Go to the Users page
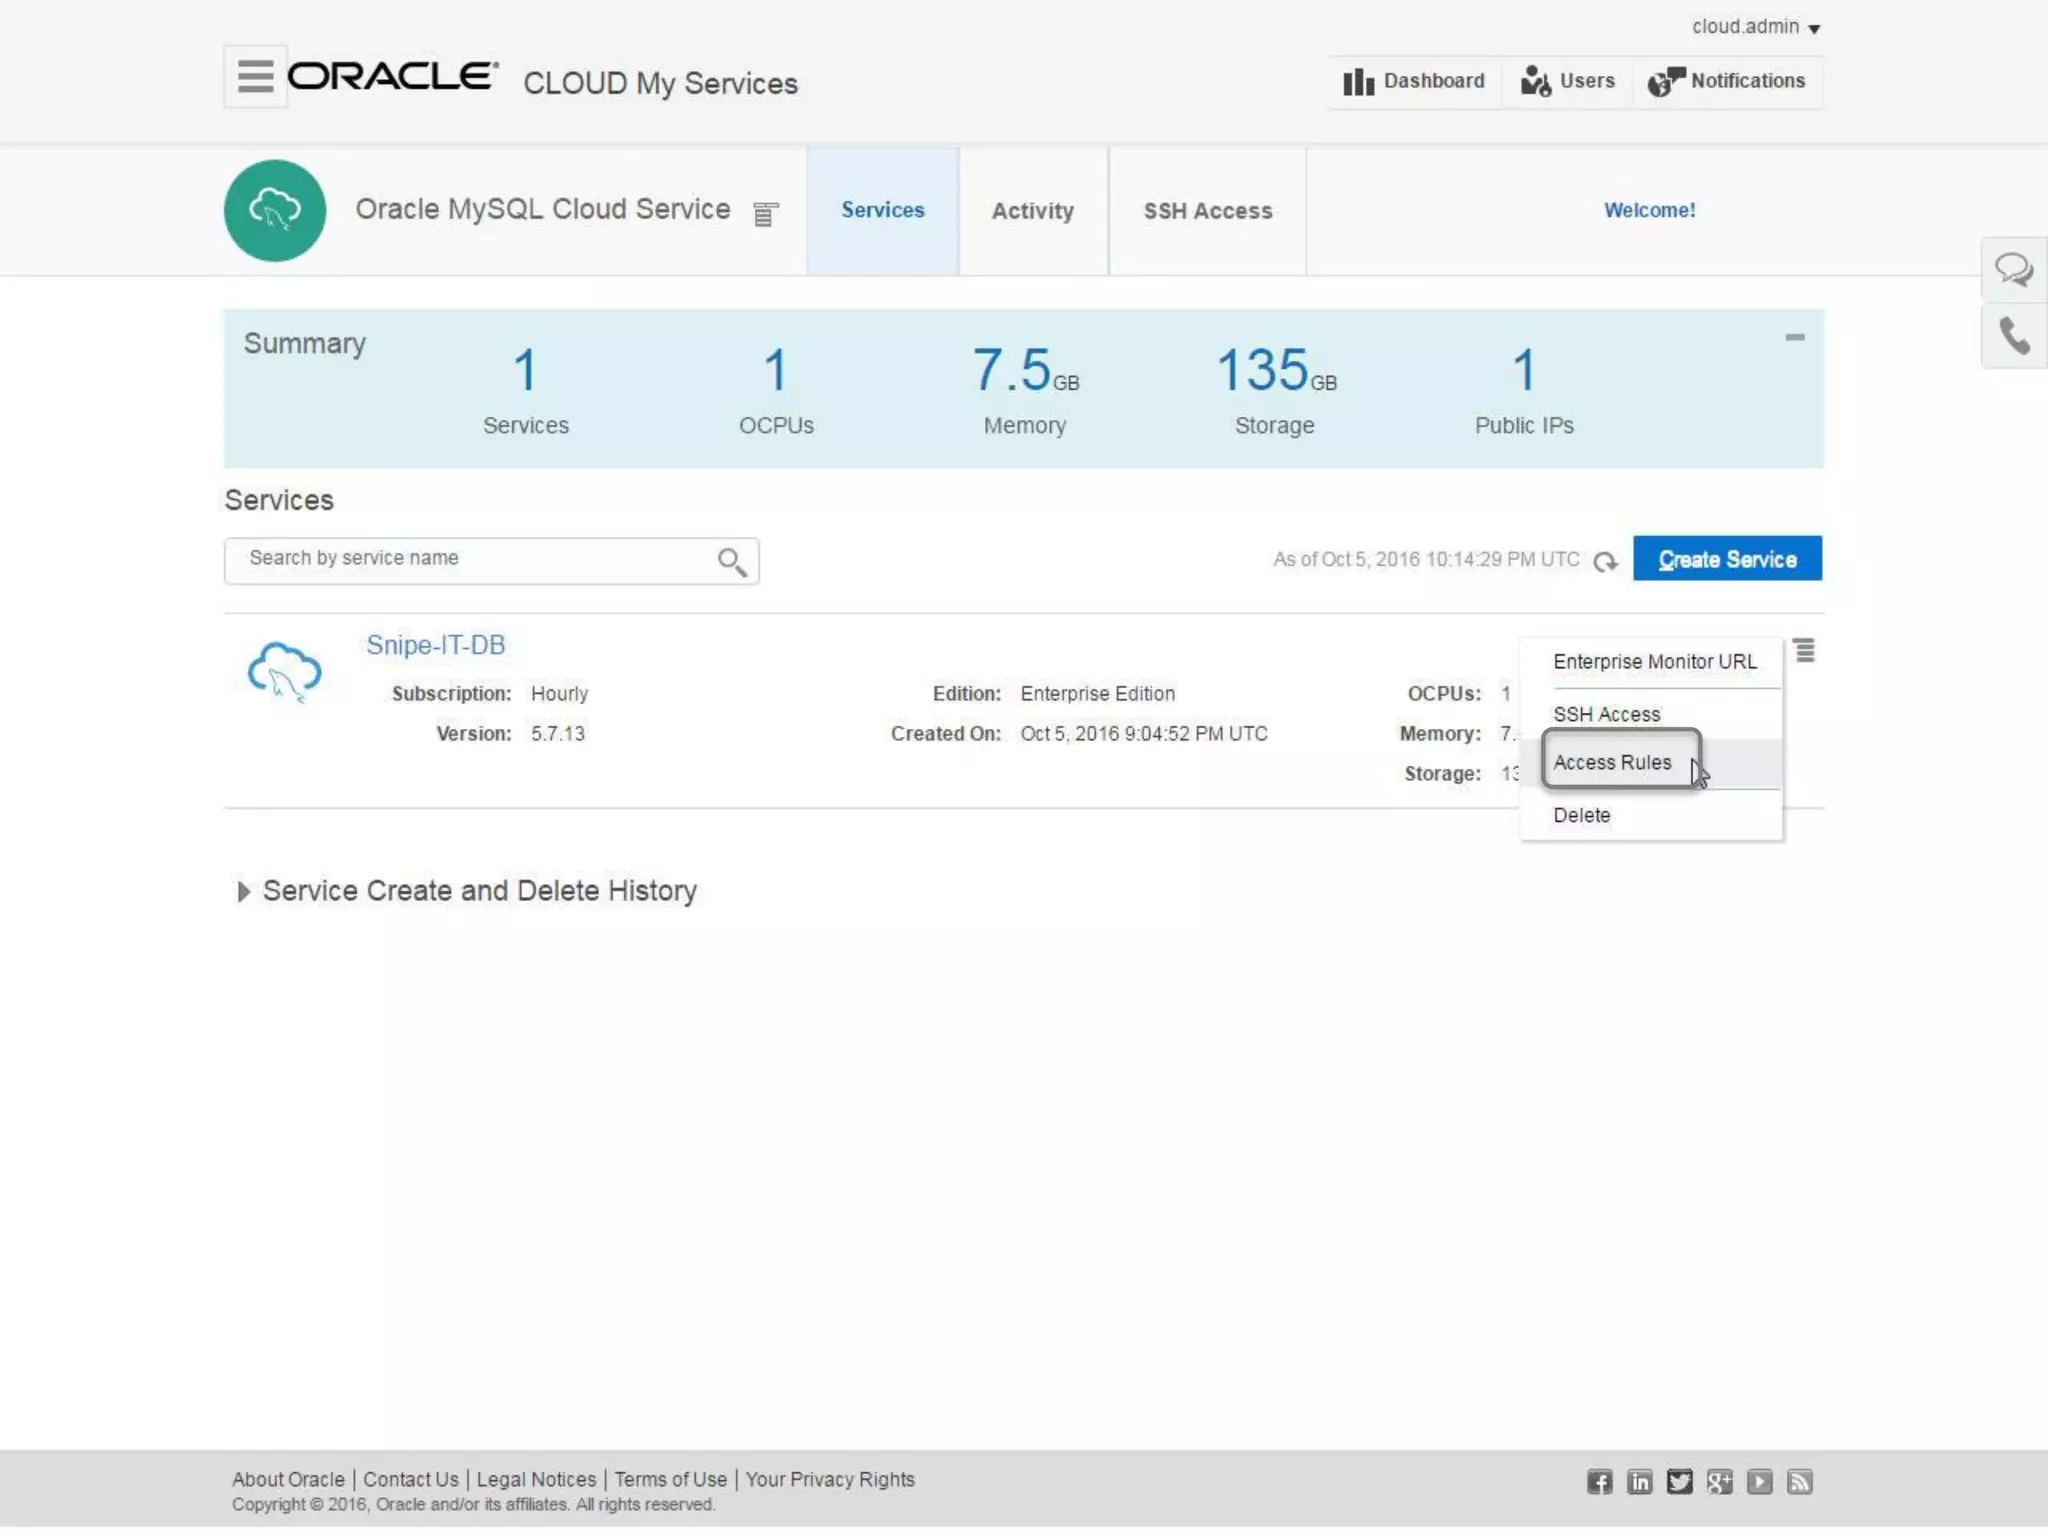The height and width of the screenshot is (1536, 2048). click(1567, 81)
